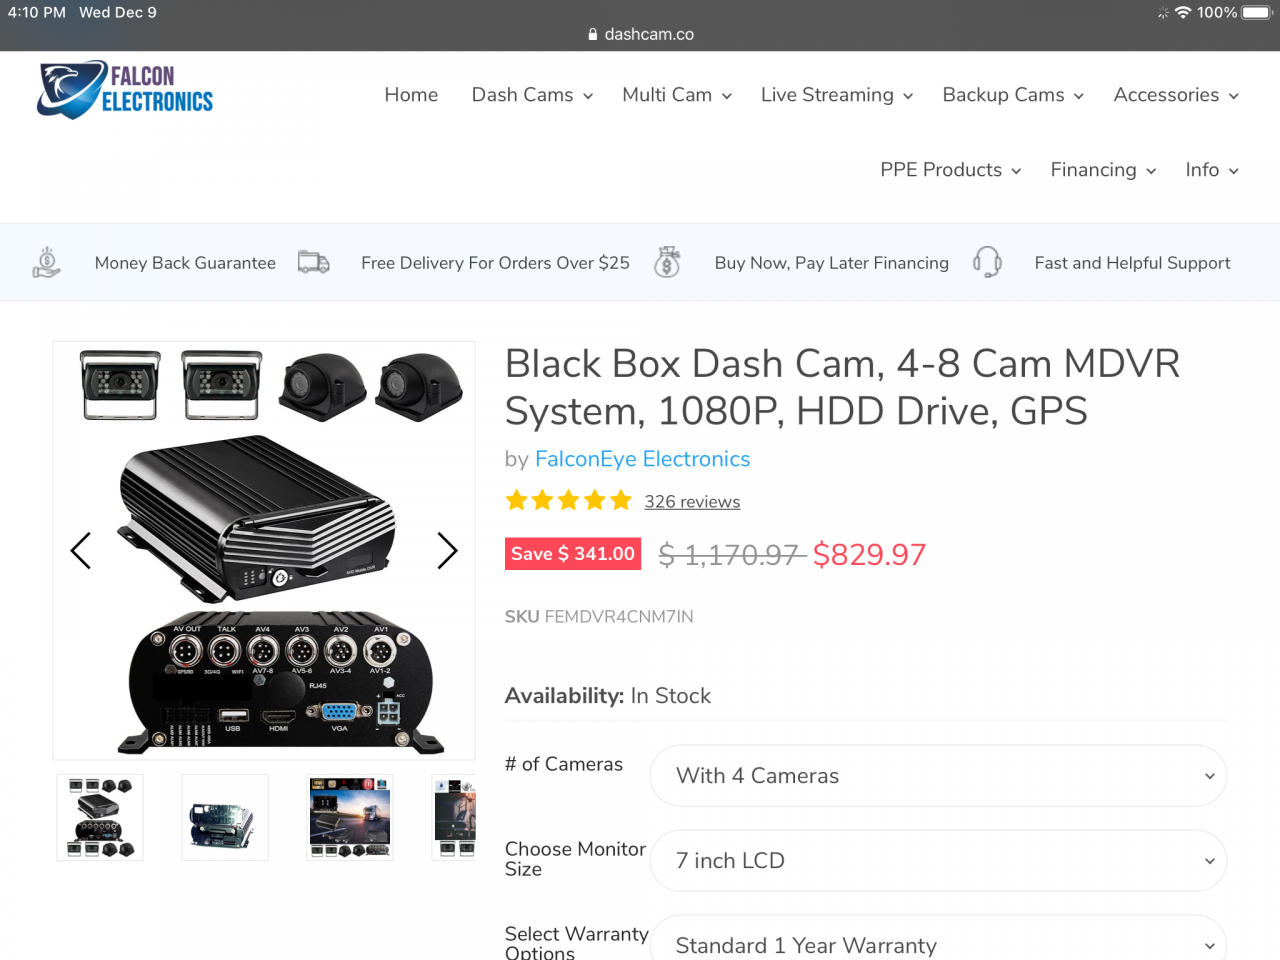Viewport: 1280px width, 960px height.
Task: Click the main product image
Action: [264, 551]
